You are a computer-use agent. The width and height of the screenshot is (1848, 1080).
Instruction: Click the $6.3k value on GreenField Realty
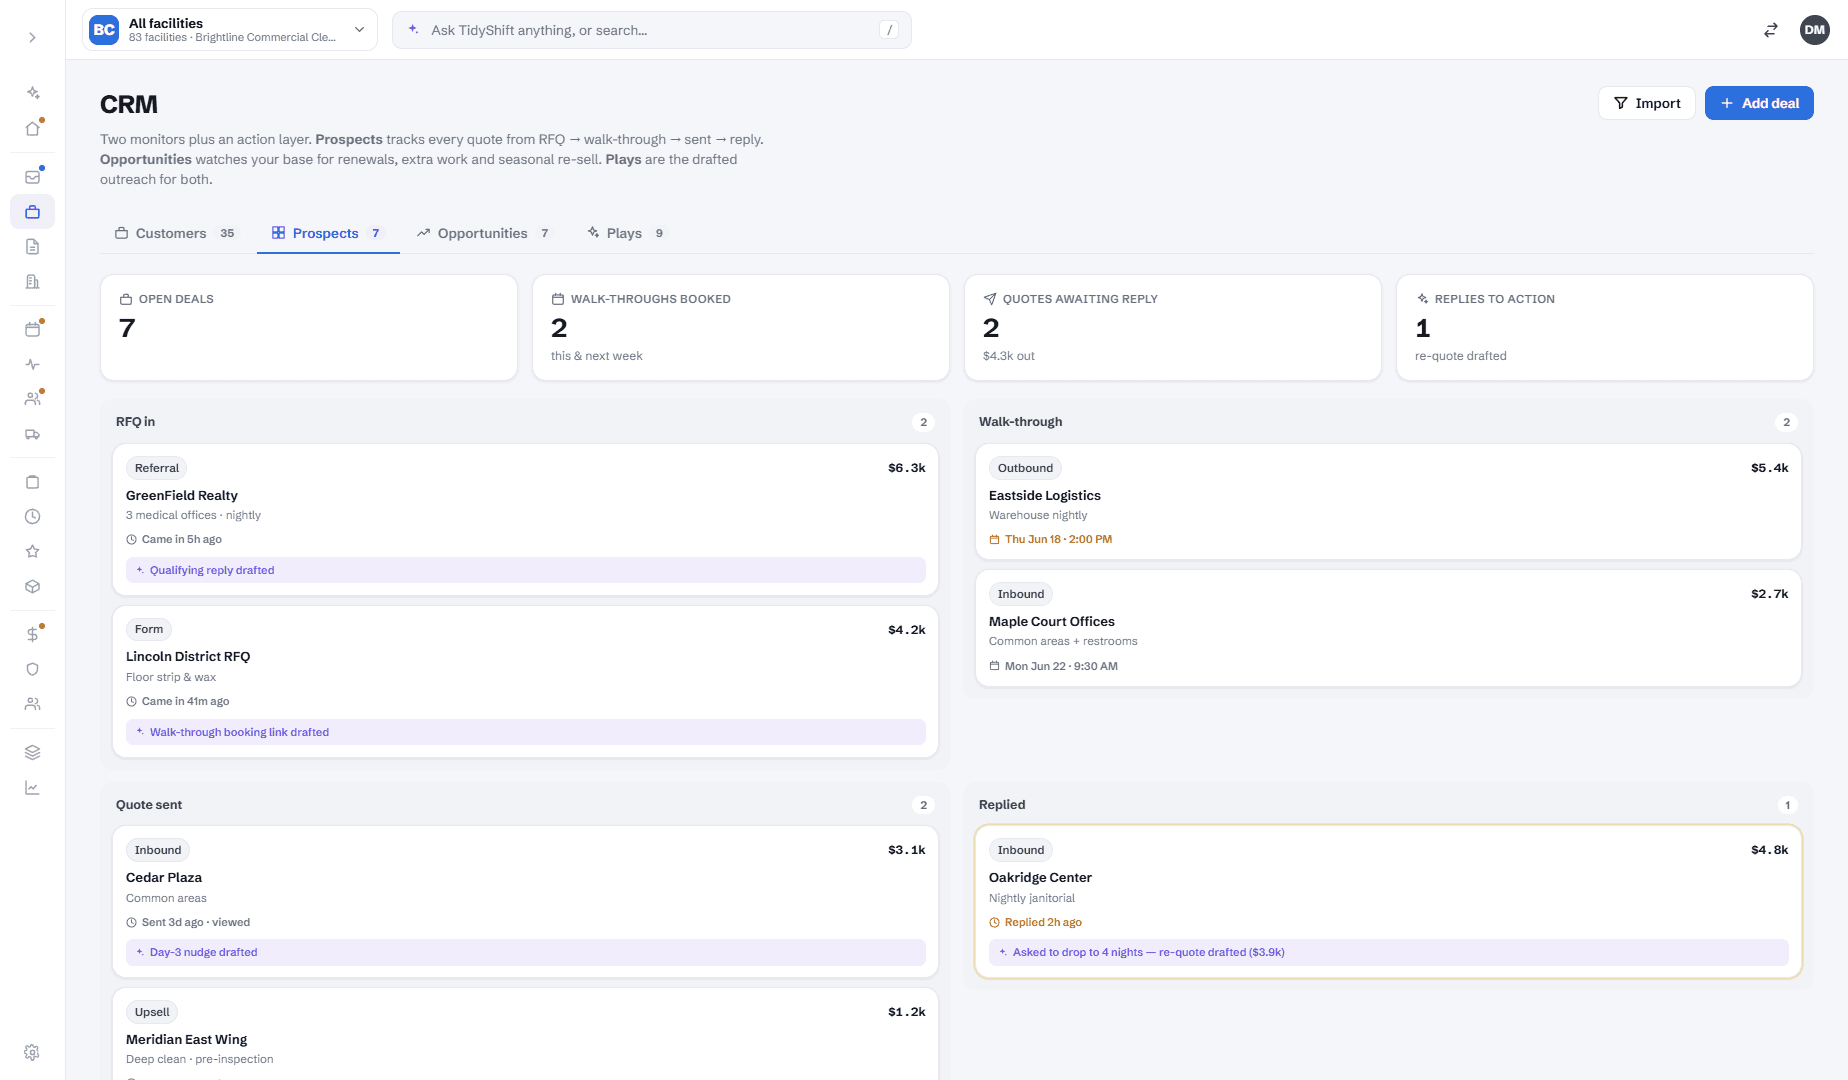point(906,468)
